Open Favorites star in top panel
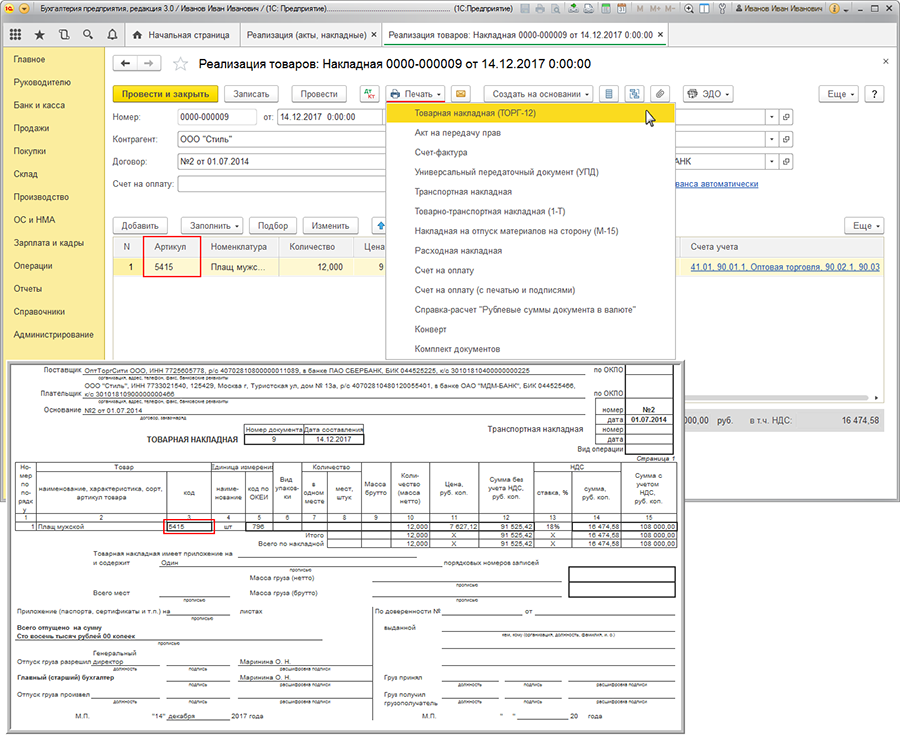Viewport: 900px width, 736px height. [x=40, y=35]
